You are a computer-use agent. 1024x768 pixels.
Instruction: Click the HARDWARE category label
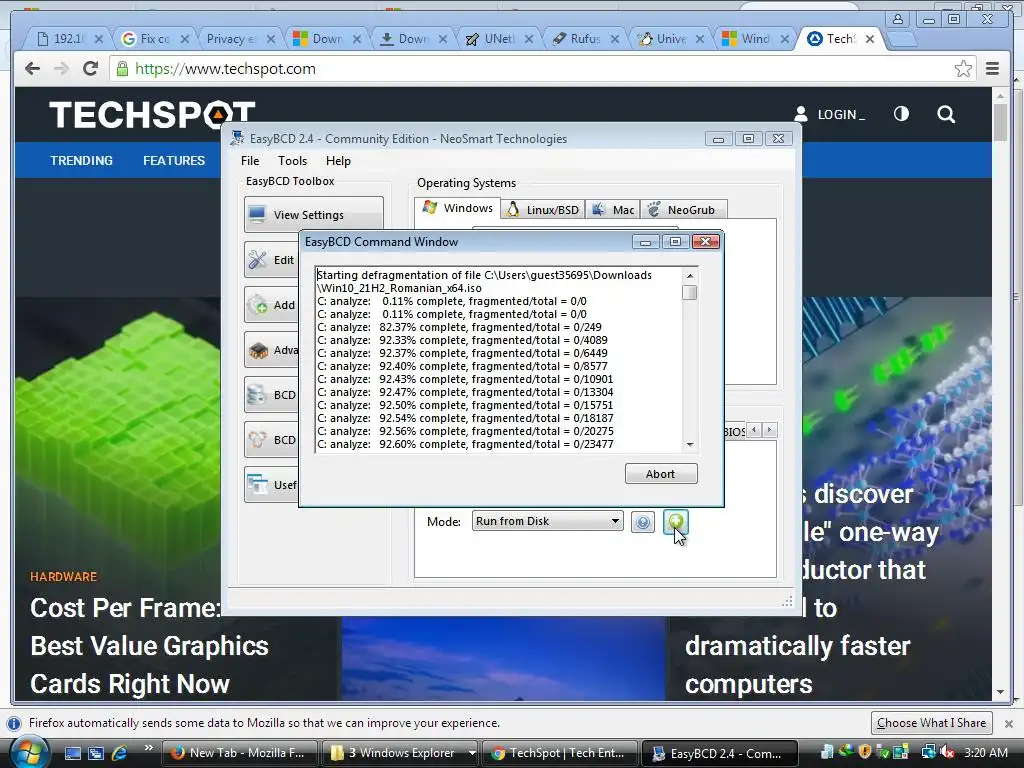point(63,577)
